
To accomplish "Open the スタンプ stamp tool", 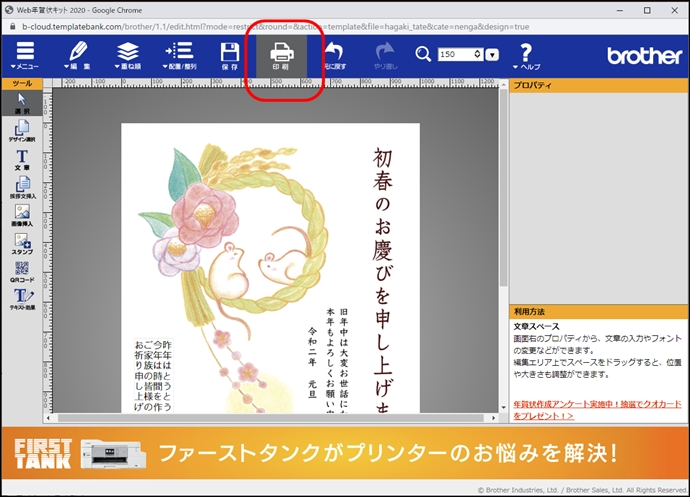I will point(22,243).
